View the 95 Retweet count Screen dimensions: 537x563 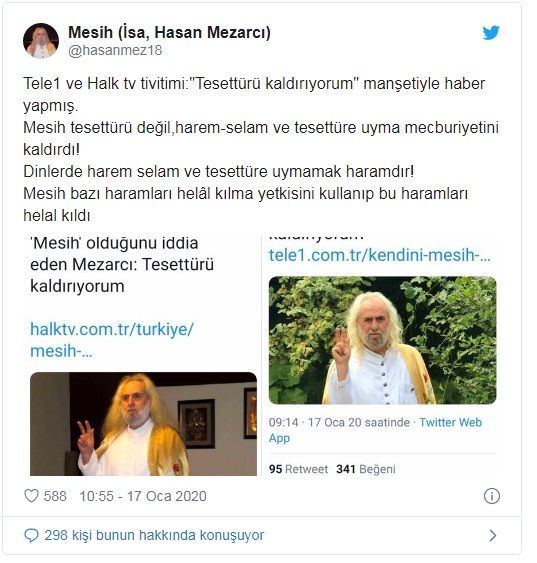pyautogui.click(x=298, y=469)
